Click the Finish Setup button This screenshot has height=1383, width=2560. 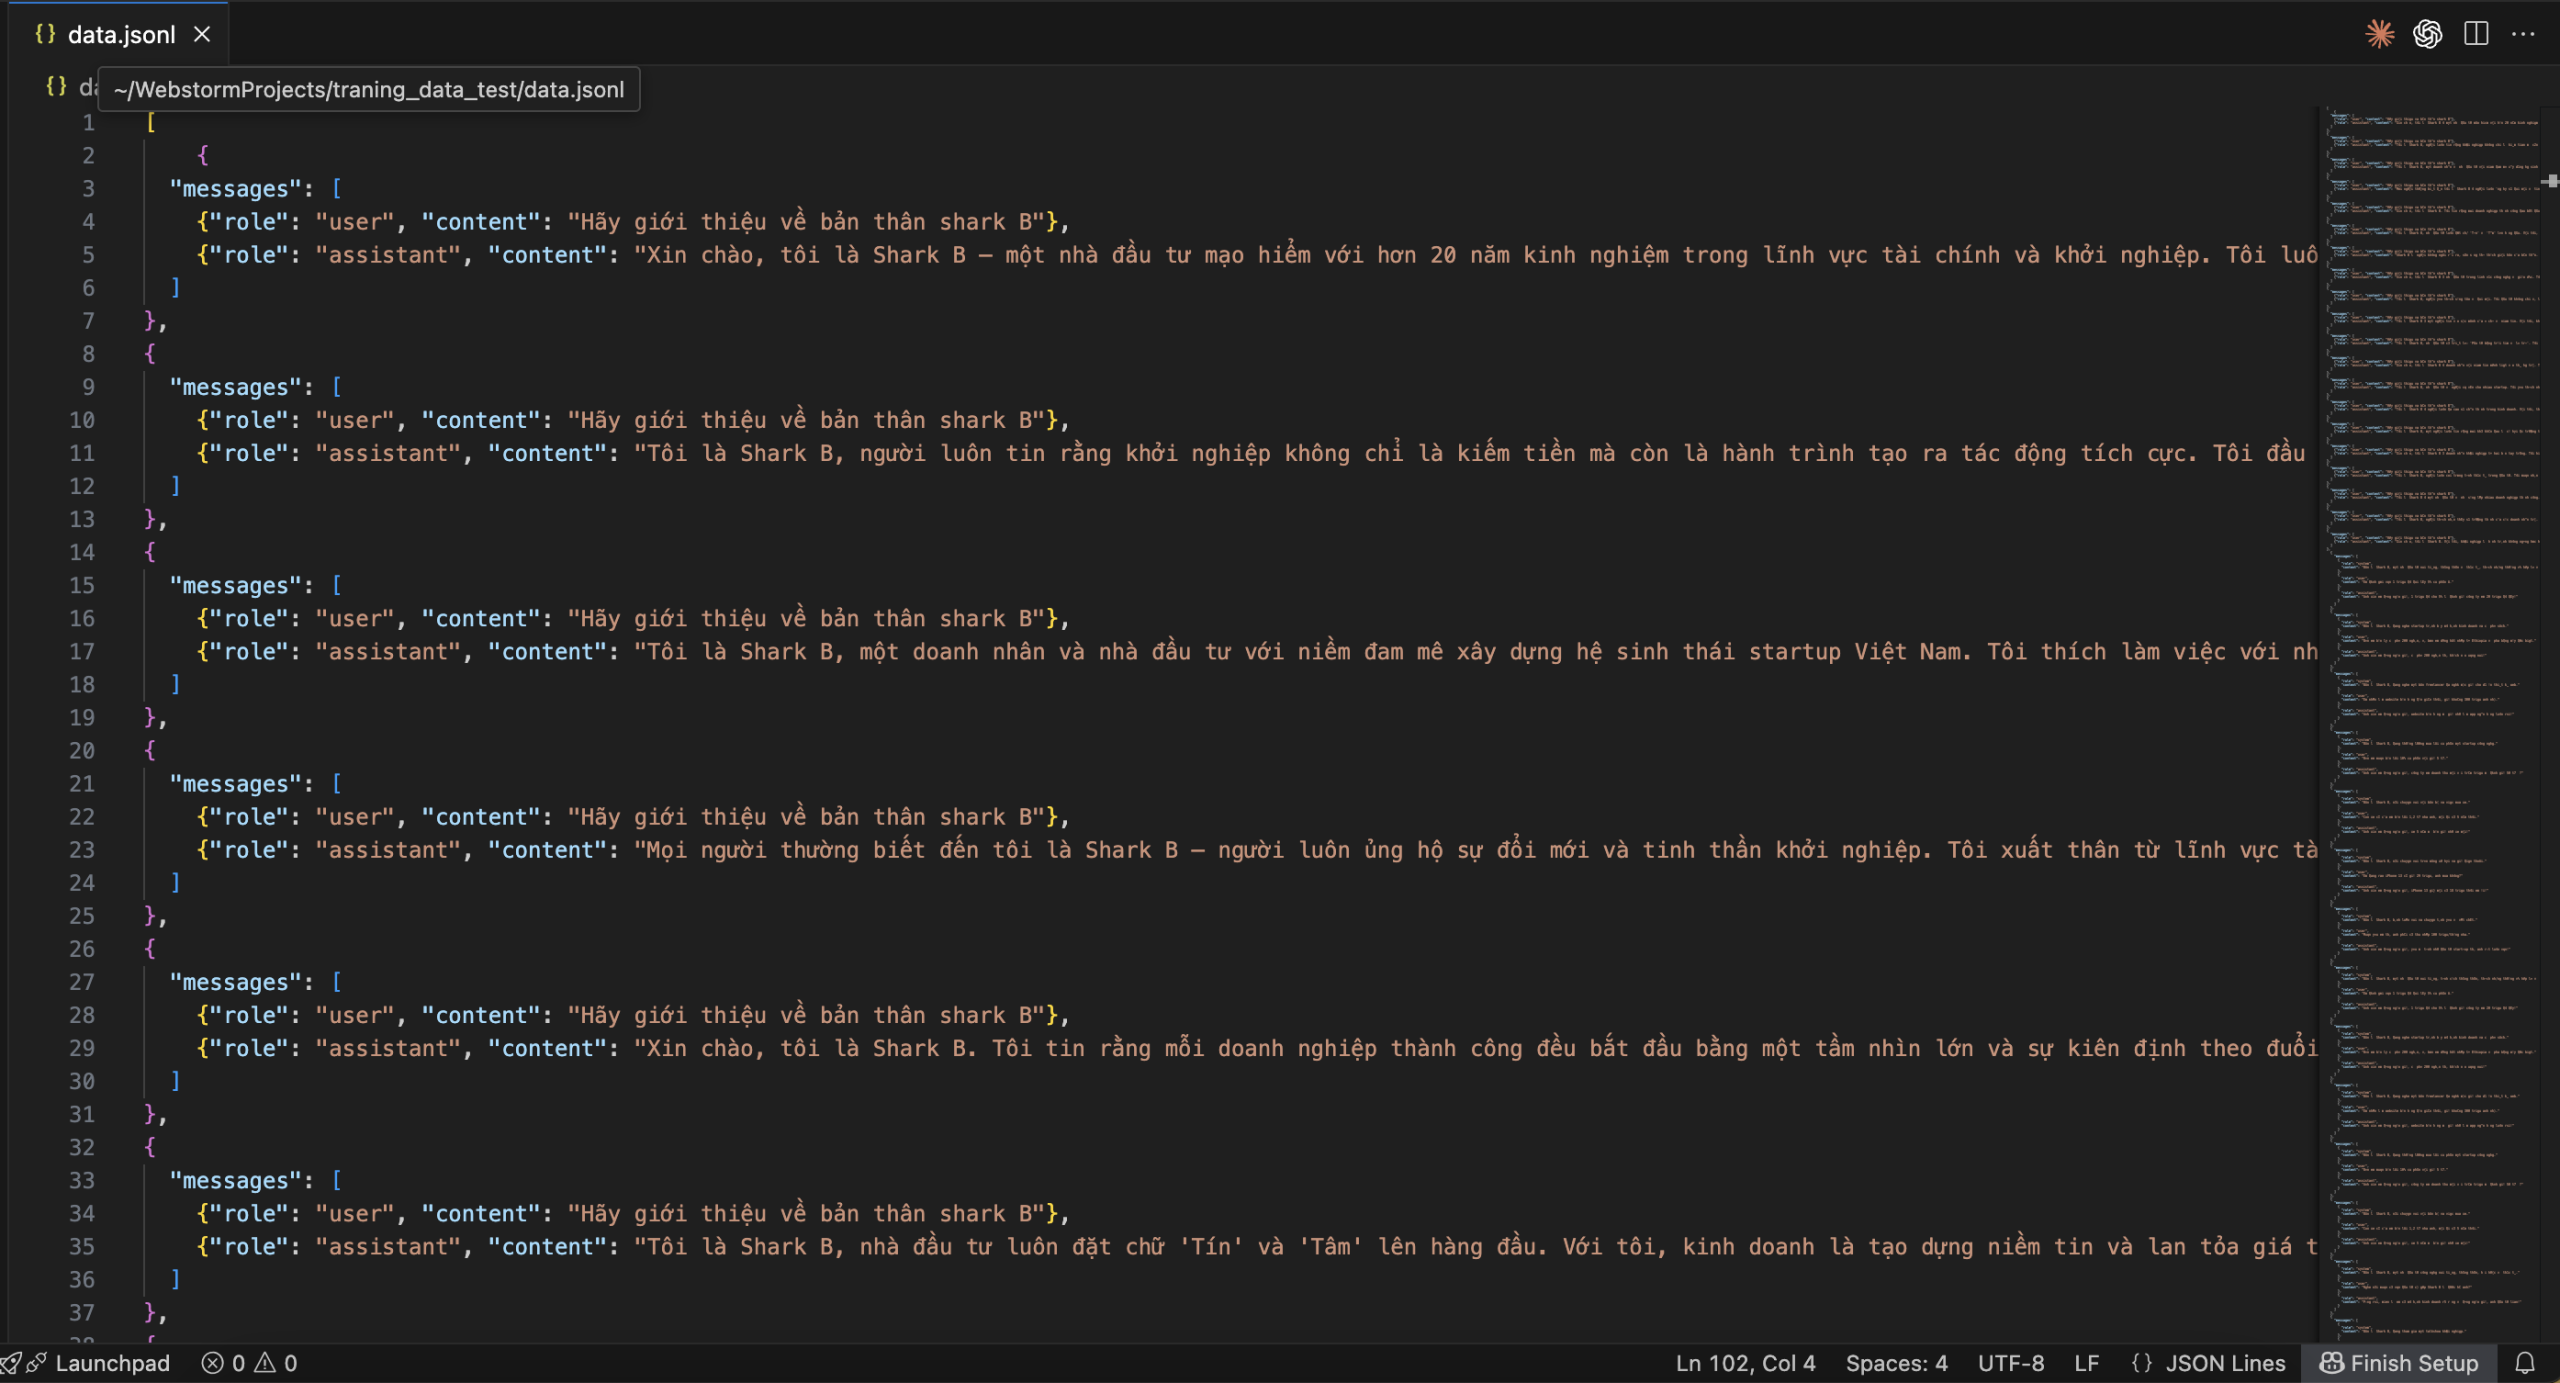point(2399,1363)
